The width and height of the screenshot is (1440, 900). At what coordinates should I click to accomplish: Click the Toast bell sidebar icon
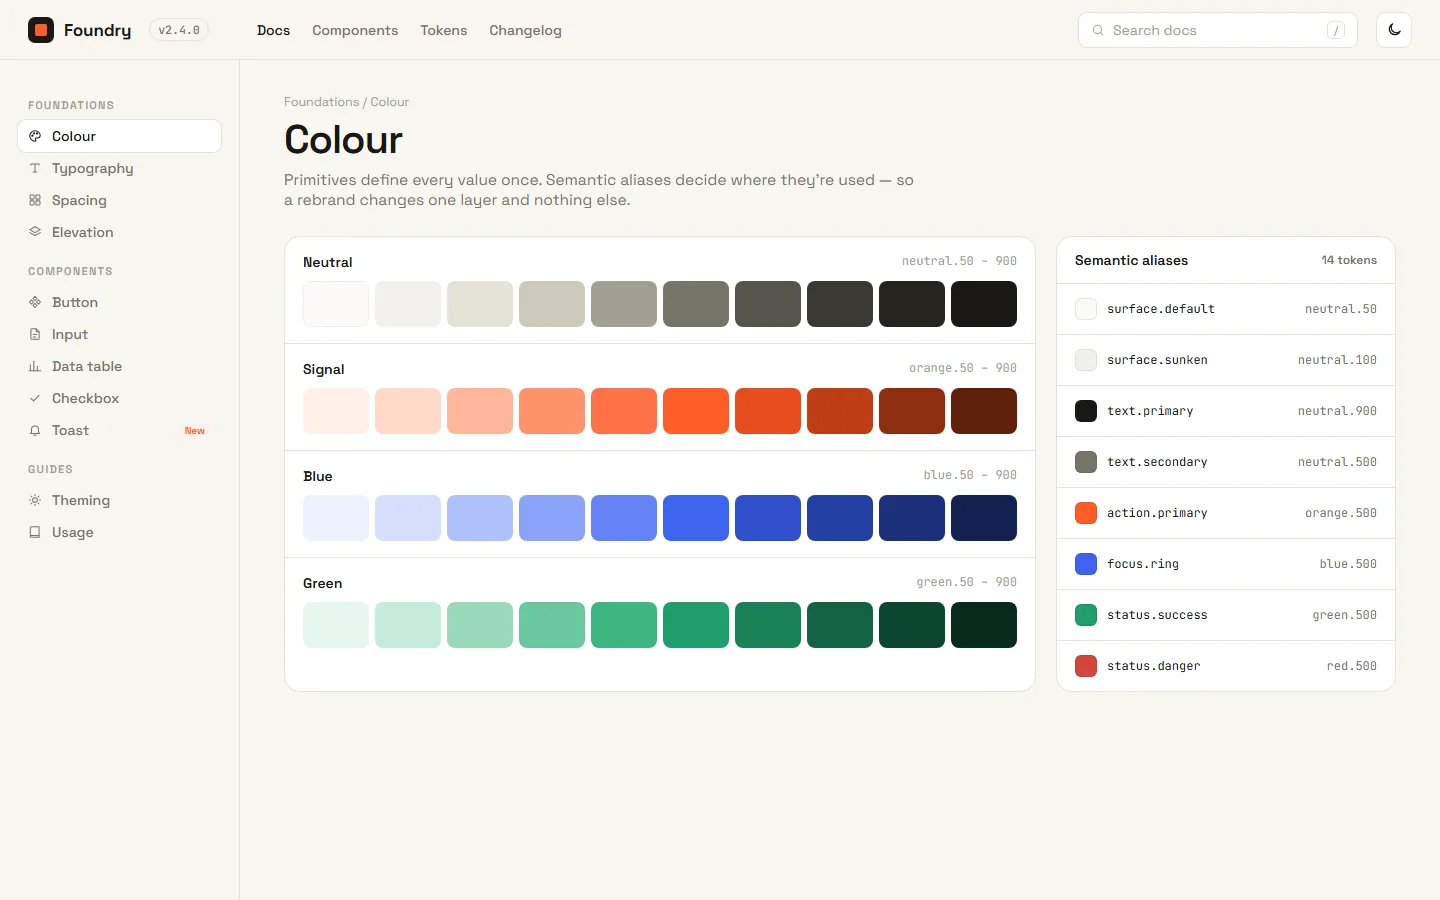(x=35, y=430)
